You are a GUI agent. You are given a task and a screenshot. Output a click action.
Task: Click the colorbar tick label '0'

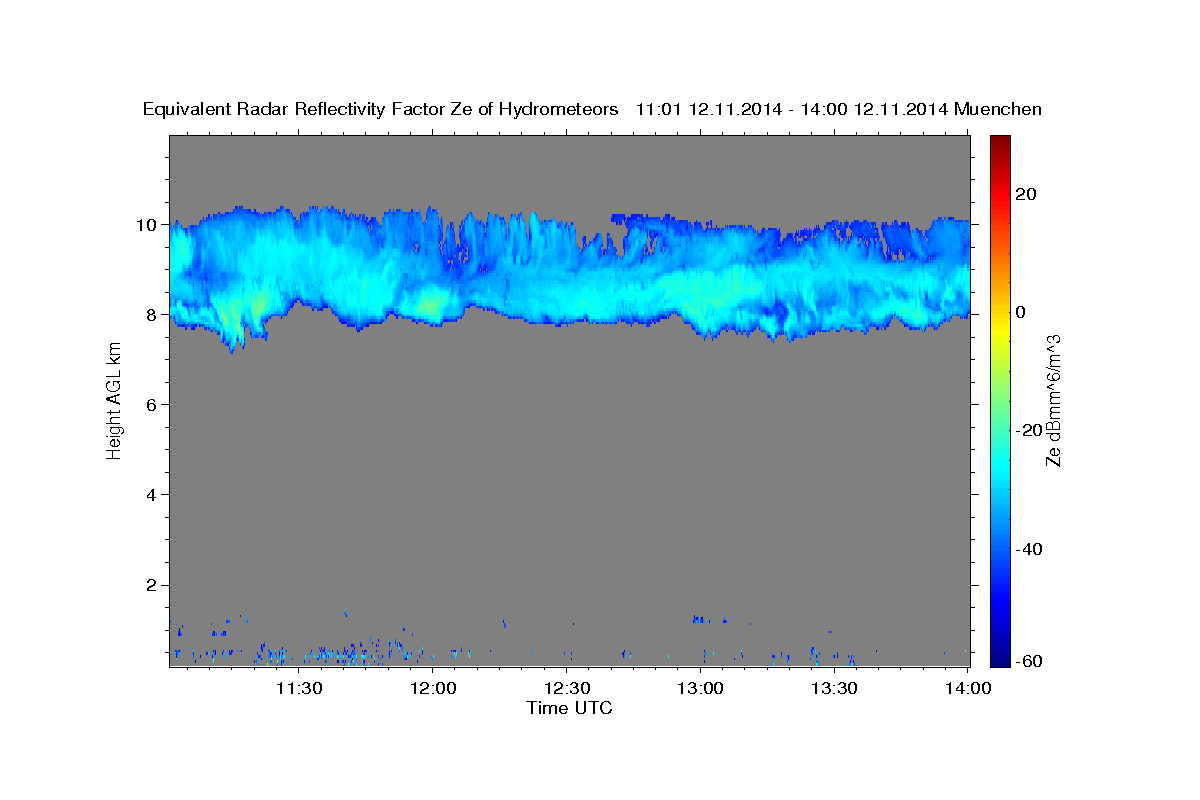[x=1021, y=312]
